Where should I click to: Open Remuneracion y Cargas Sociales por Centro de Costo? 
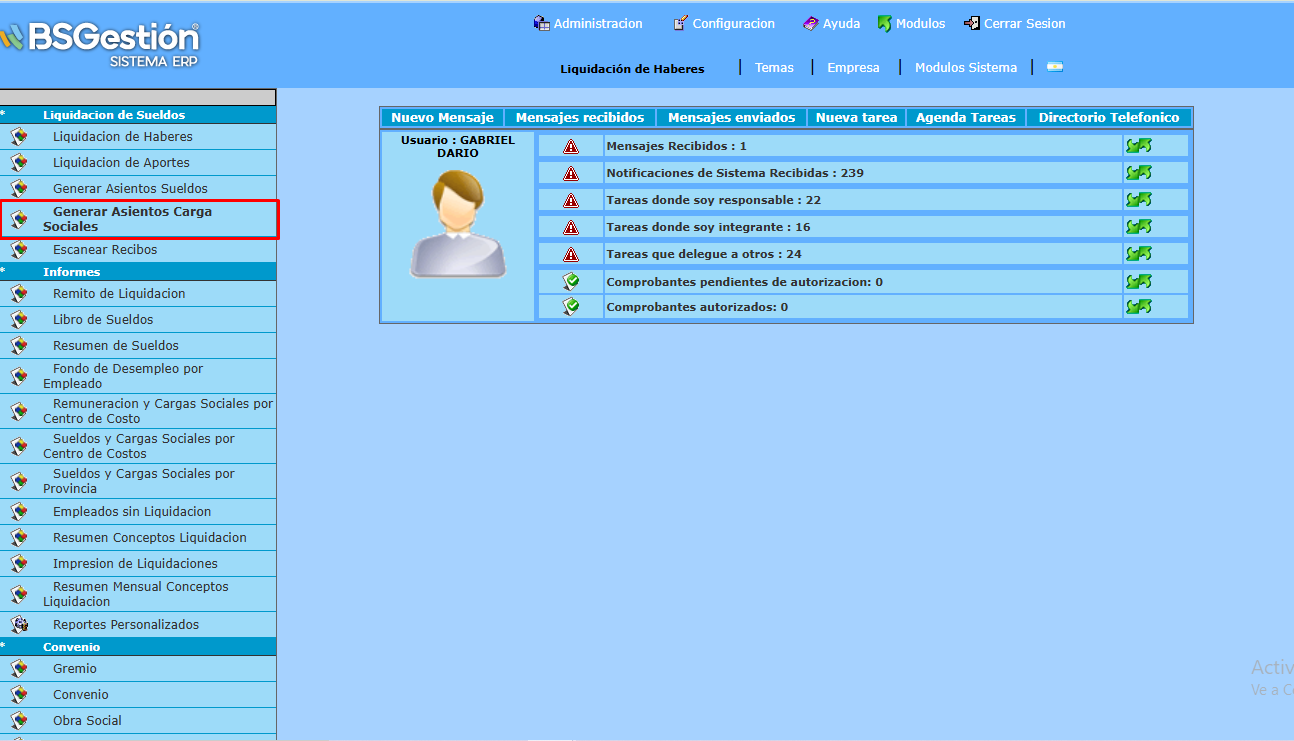pos(158,411)
